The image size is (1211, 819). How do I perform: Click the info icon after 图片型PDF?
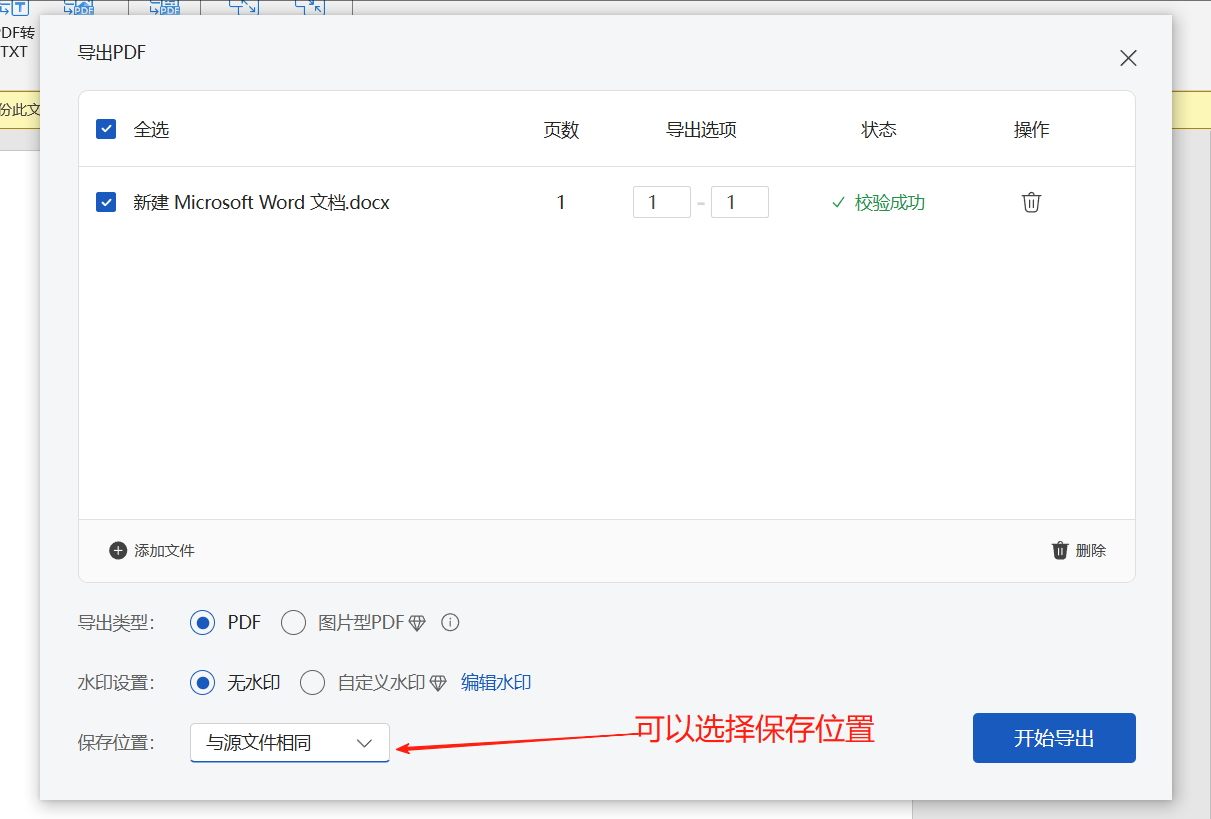click(450, 623)
